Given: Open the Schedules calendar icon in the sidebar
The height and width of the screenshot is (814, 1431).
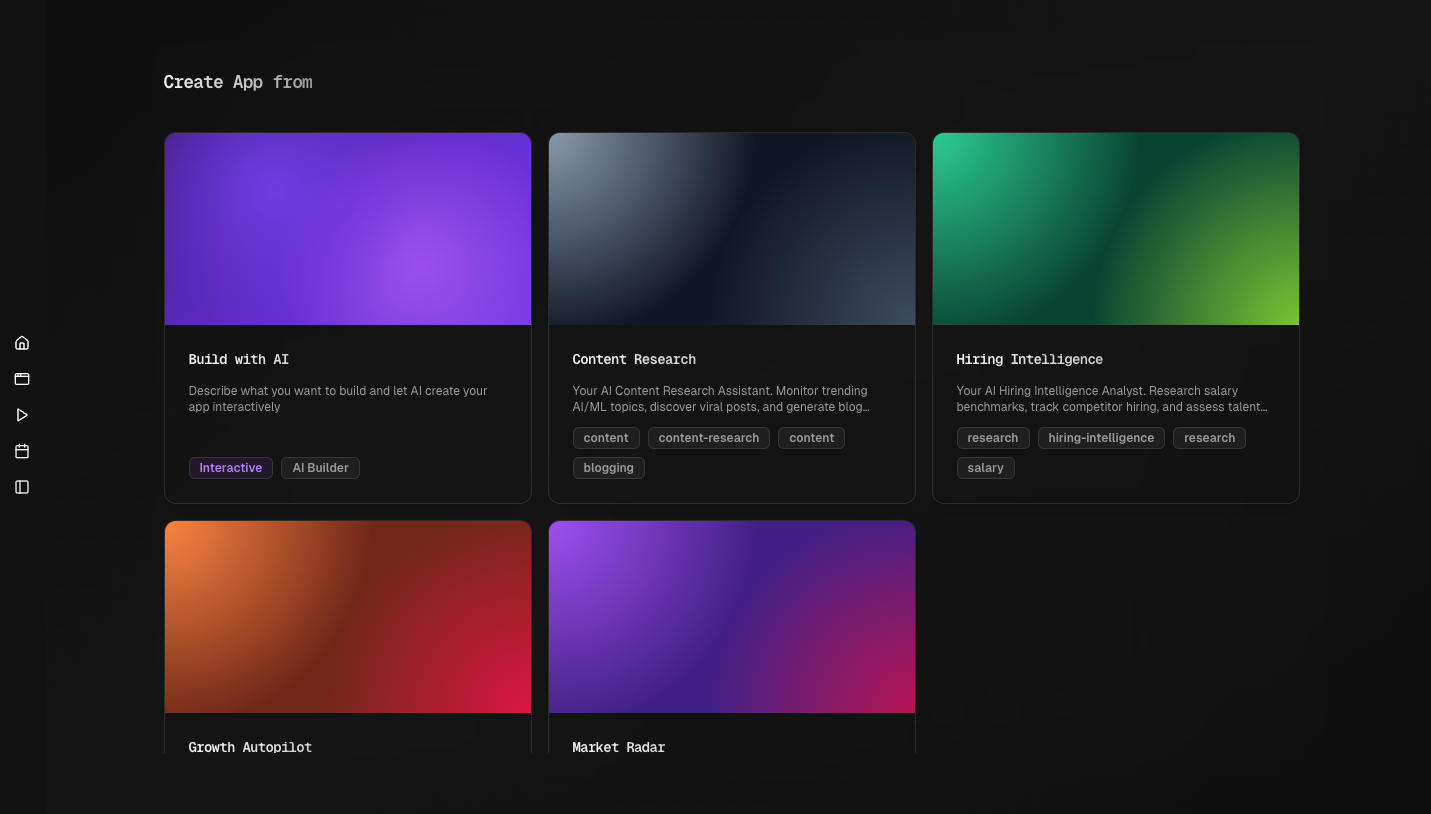Looking at the screenshot, I should (21, 450).
